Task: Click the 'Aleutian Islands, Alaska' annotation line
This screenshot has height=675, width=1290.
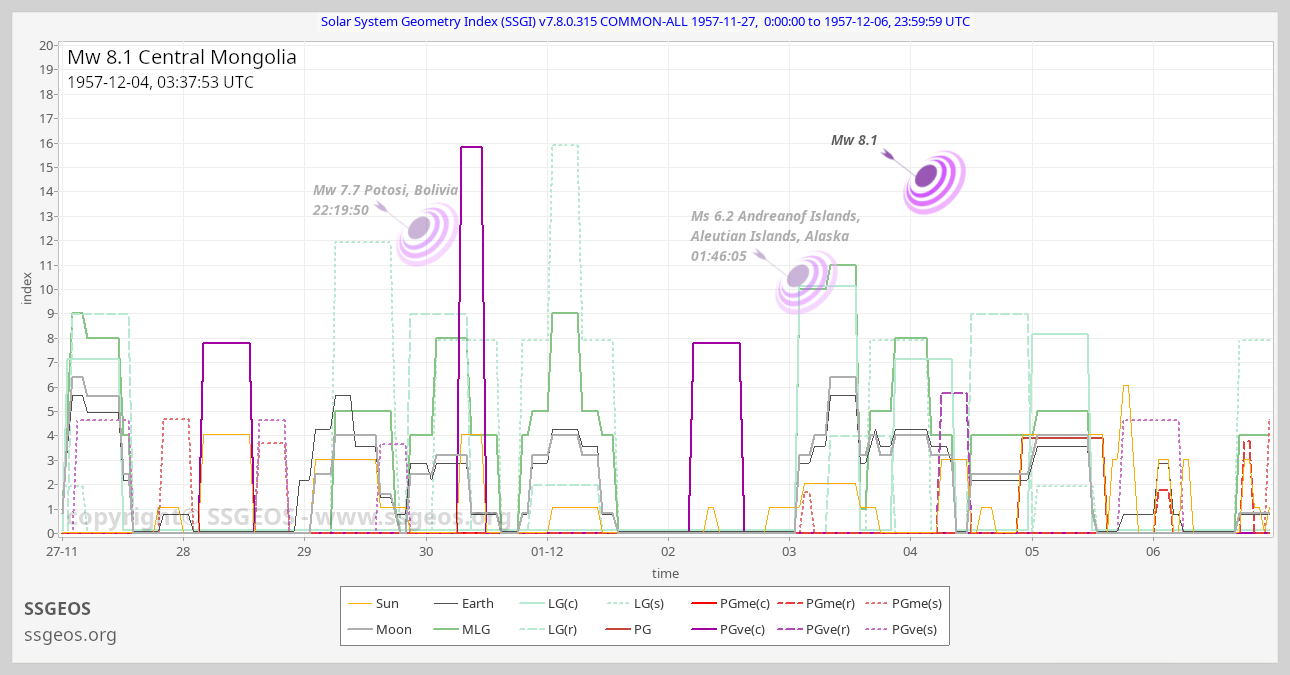Action: coord(769,236)
